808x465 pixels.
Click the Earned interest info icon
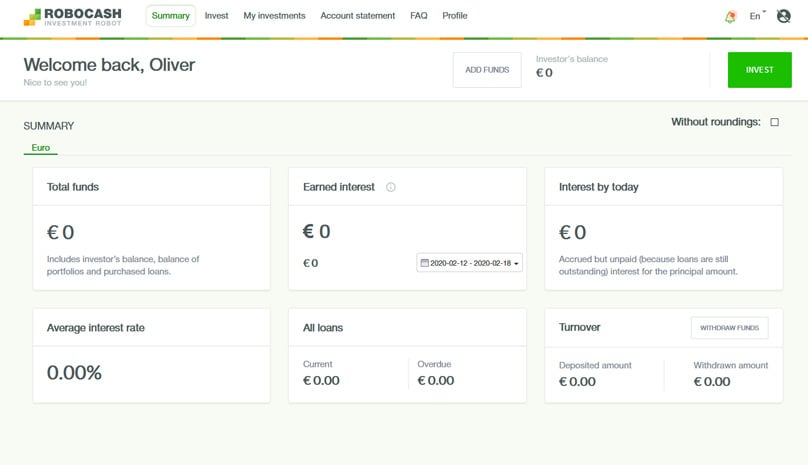[x=391, y=187]
